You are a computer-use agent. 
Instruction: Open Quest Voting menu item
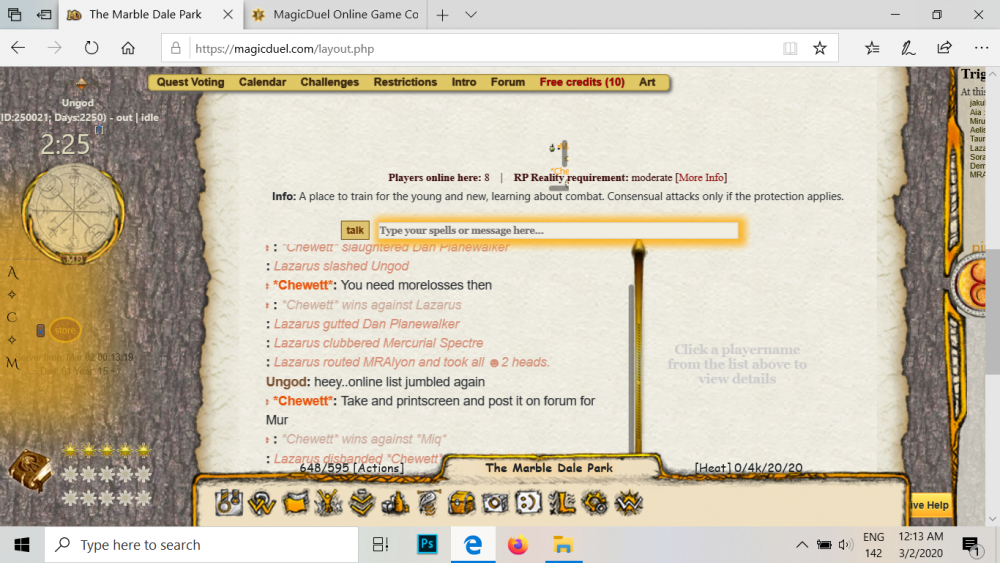click(190, 82)
